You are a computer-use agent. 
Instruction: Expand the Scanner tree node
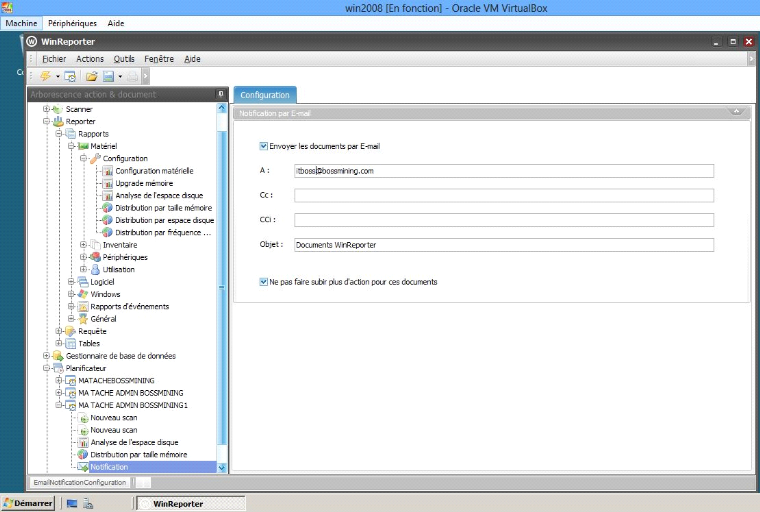(x=46, y=109)
